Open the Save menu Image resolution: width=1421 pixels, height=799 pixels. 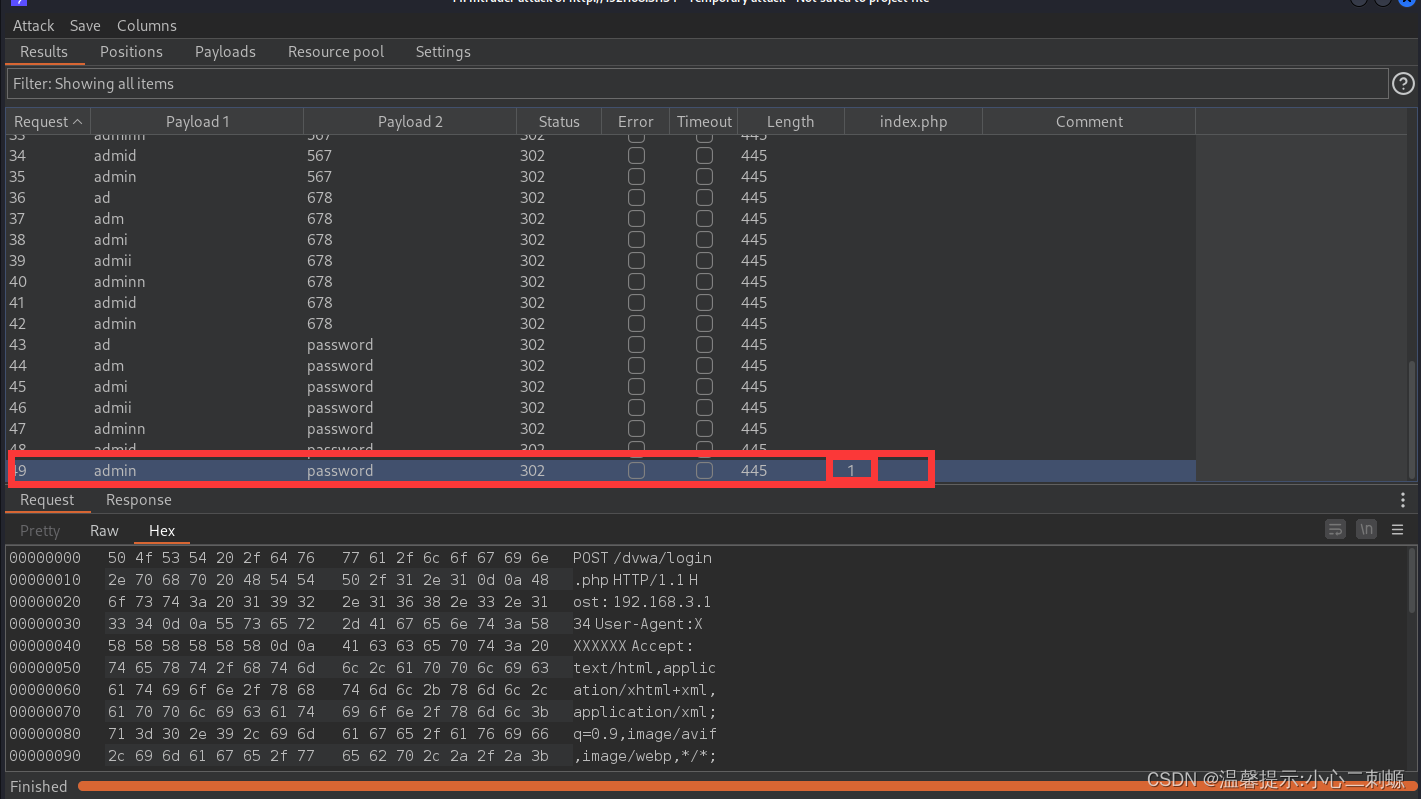(85, 26)
